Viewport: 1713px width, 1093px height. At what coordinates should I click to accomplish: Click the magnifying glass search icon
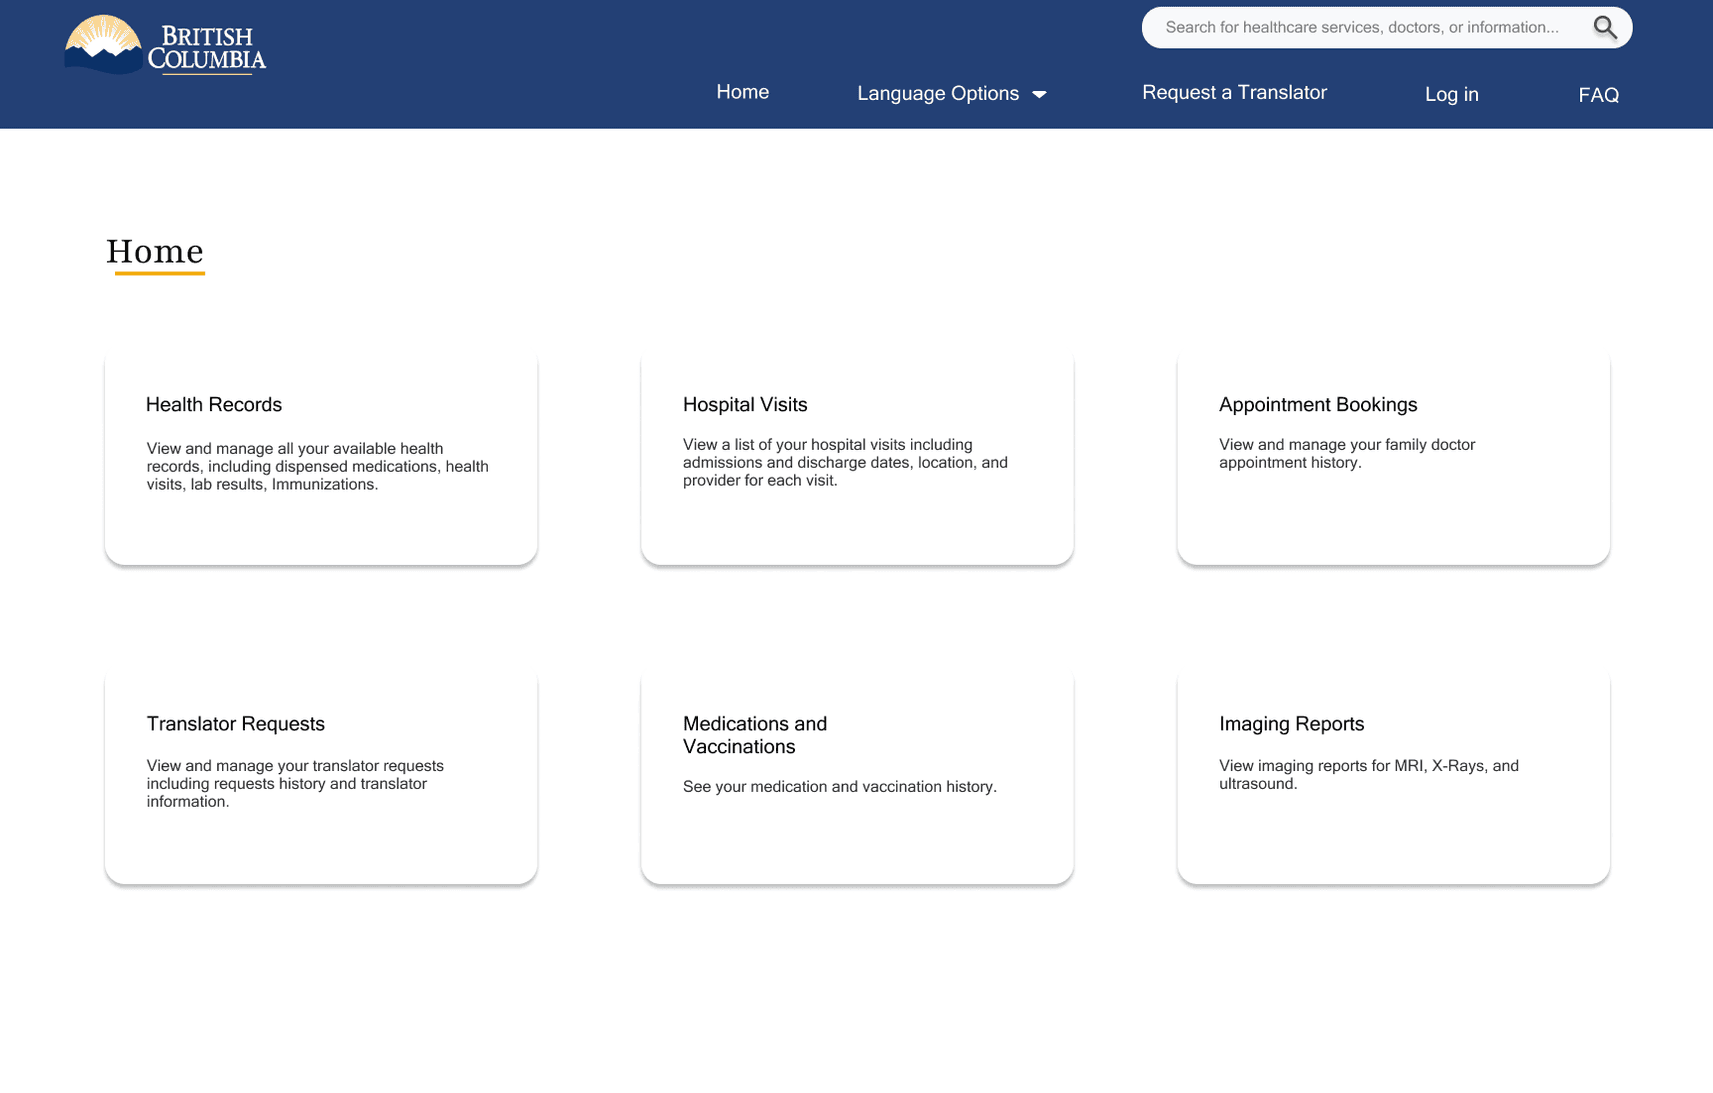[x=1605, y=28]
